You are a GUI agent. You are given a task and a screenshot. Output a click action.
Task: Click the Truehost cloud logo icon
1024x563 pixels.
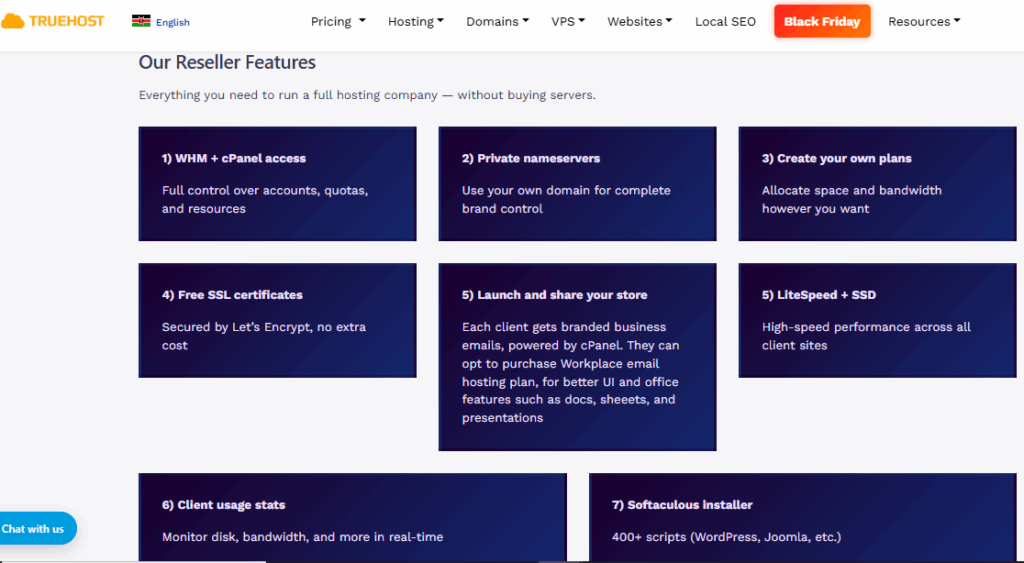tap(12, 22)
